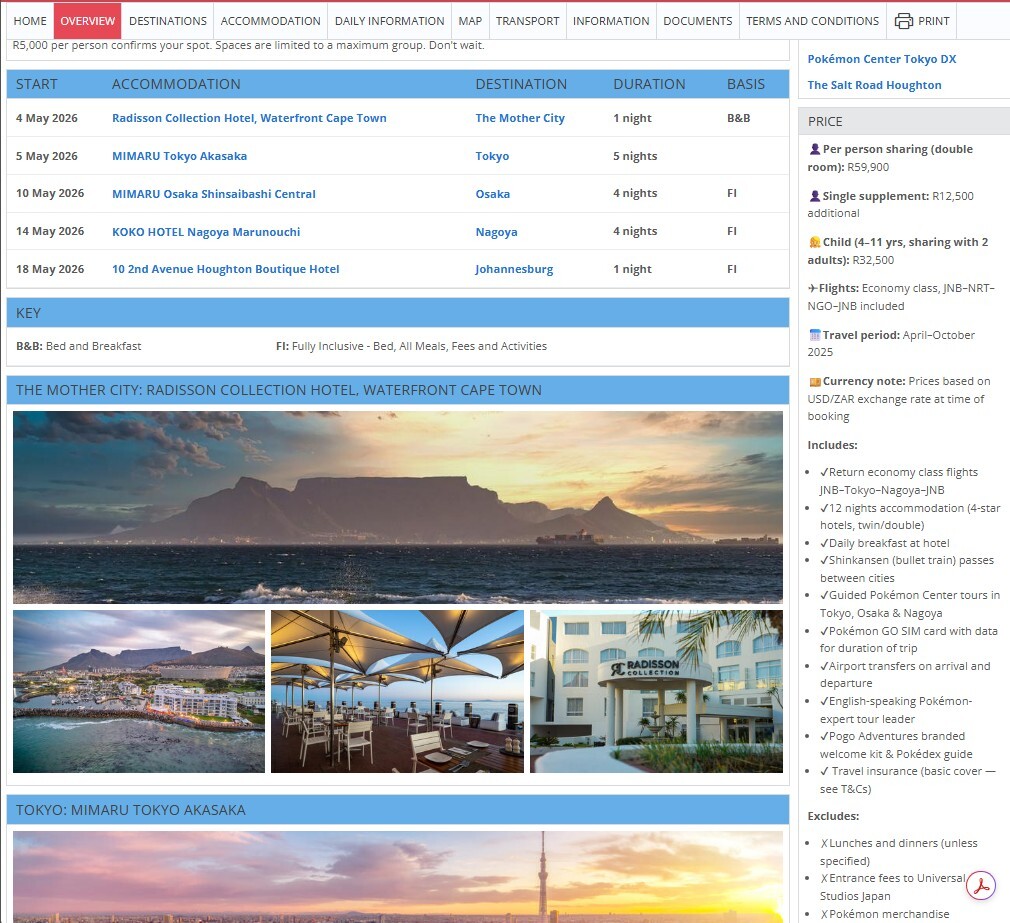
Task: Click the child icon beside Child price
Action: pyautogui.click(x=815, y=242)
